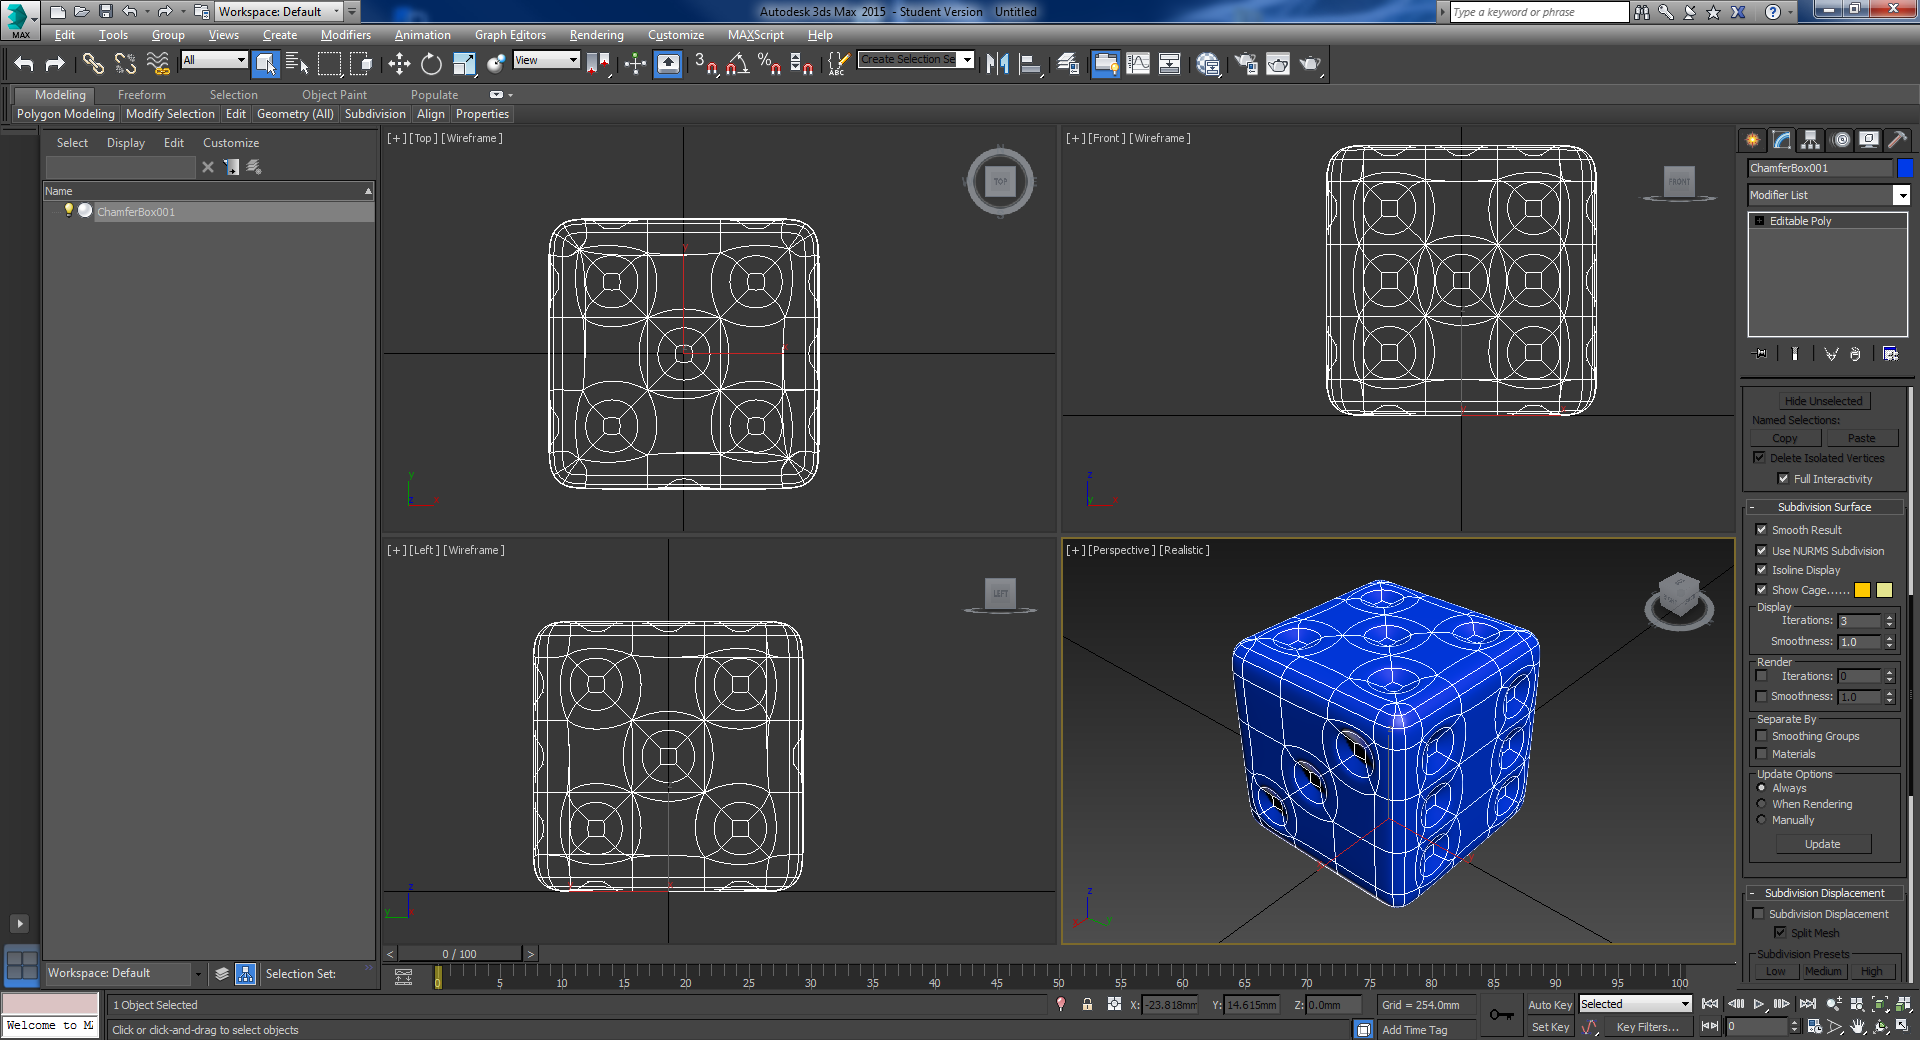Select the Move tool in main toolbar
This screenshot has width=1920, height=1040.
pos(399,64)
